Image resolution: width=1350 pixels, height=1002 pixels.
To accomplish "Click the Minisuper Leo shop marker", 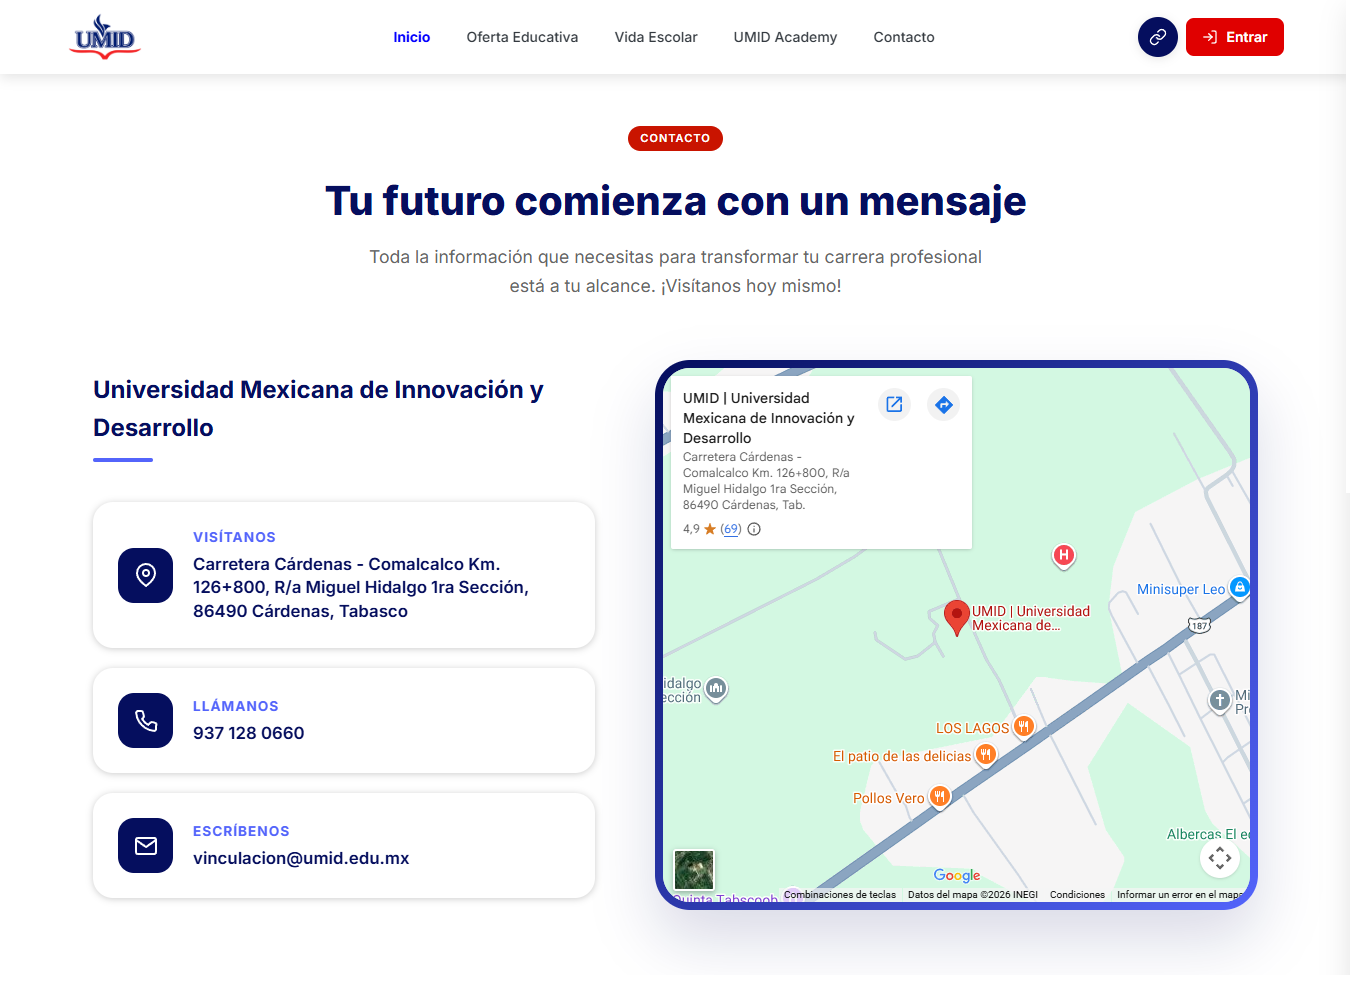I will coord(1239,588).
